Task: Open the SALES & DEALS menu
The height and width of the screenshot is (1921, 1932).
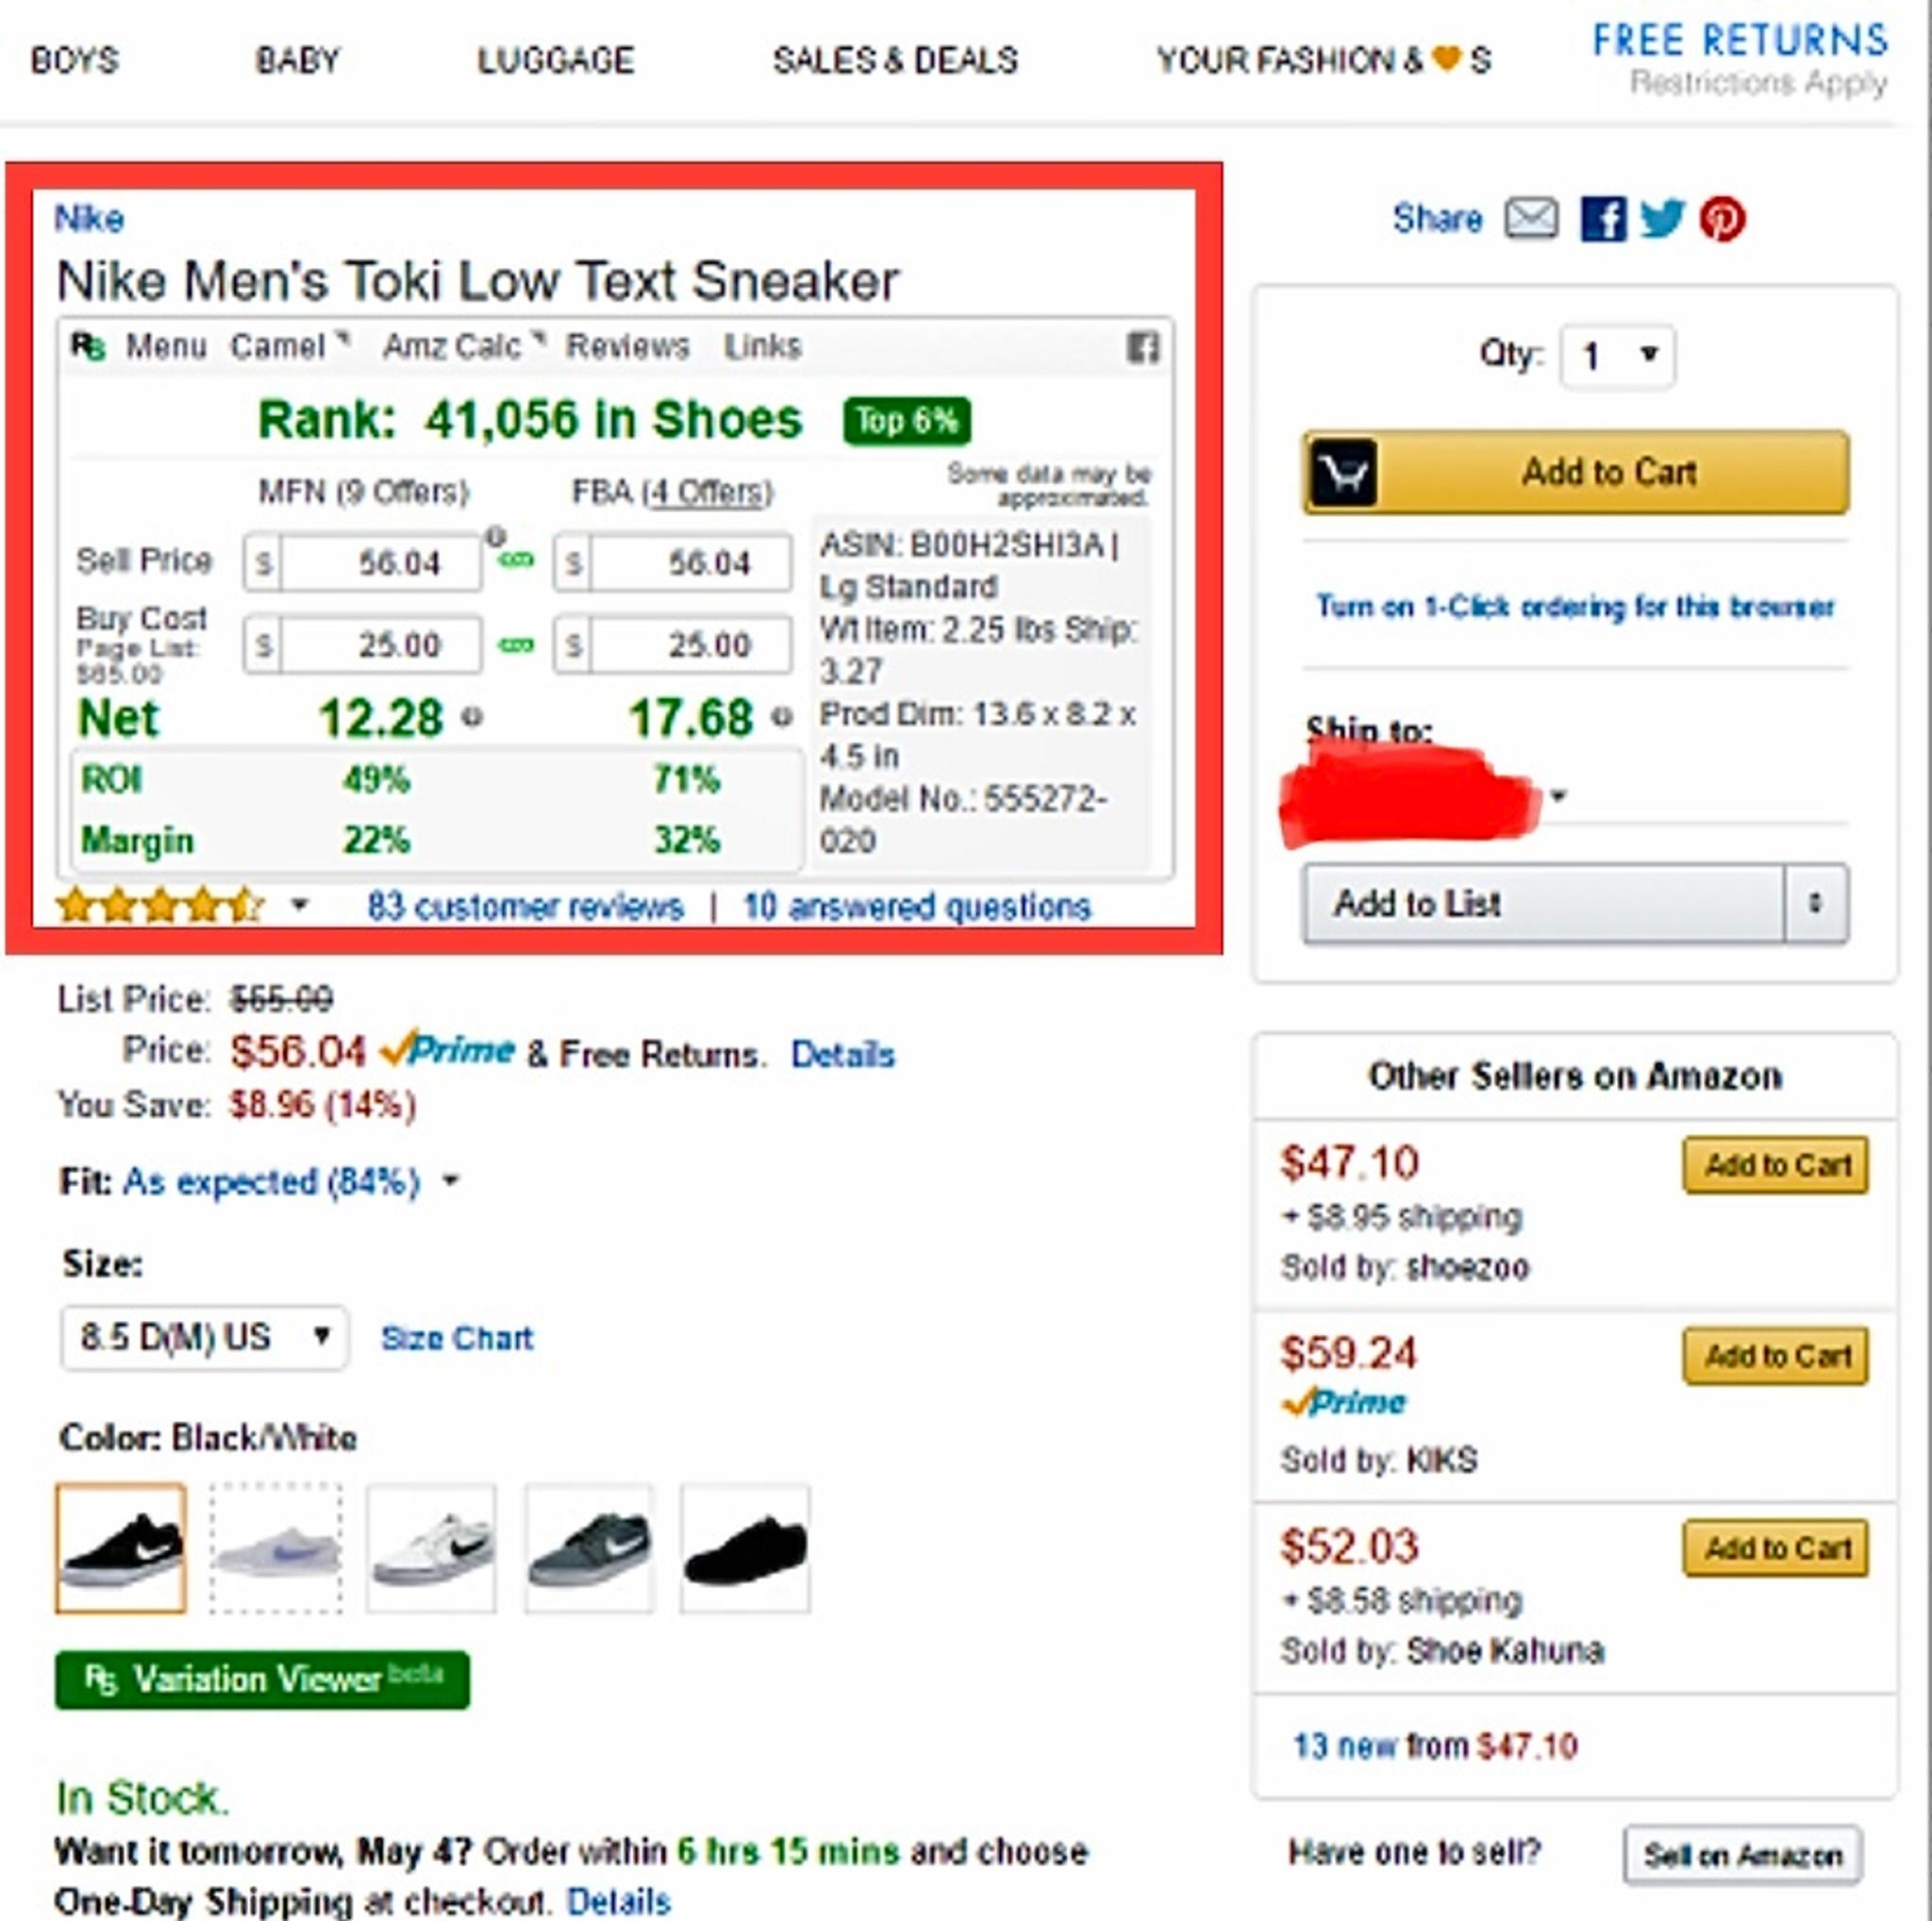Action: pos(895,59)
